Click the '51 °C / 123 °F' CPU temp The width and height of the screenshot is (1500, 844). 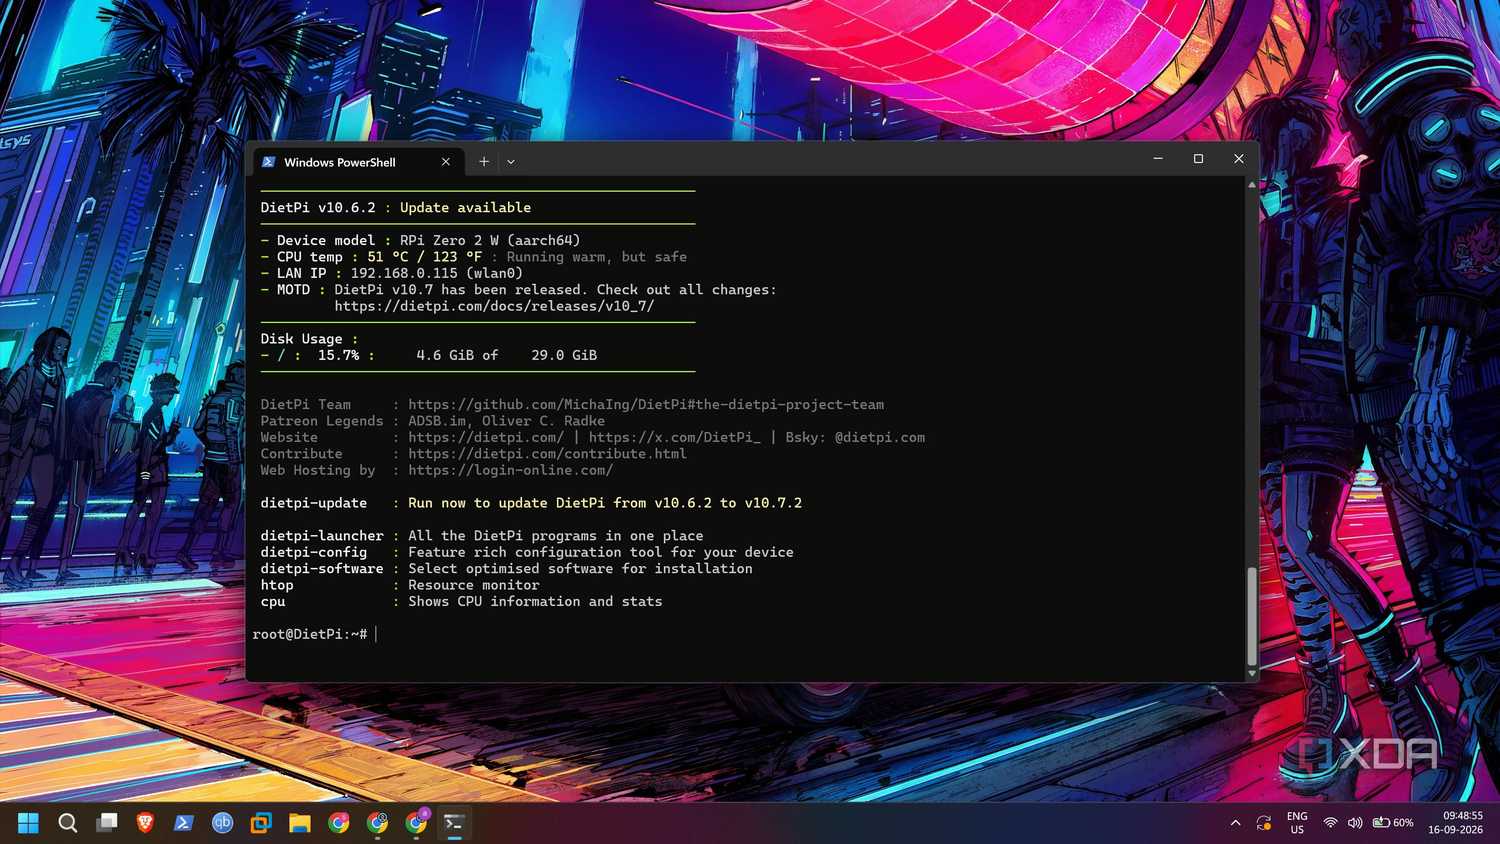(x=425, y=257)
